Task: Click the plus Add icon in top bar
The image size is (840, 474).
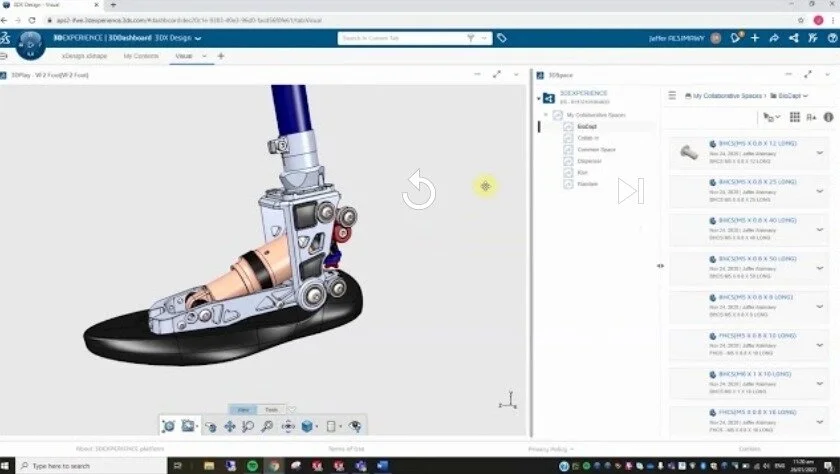Action: 755,37
